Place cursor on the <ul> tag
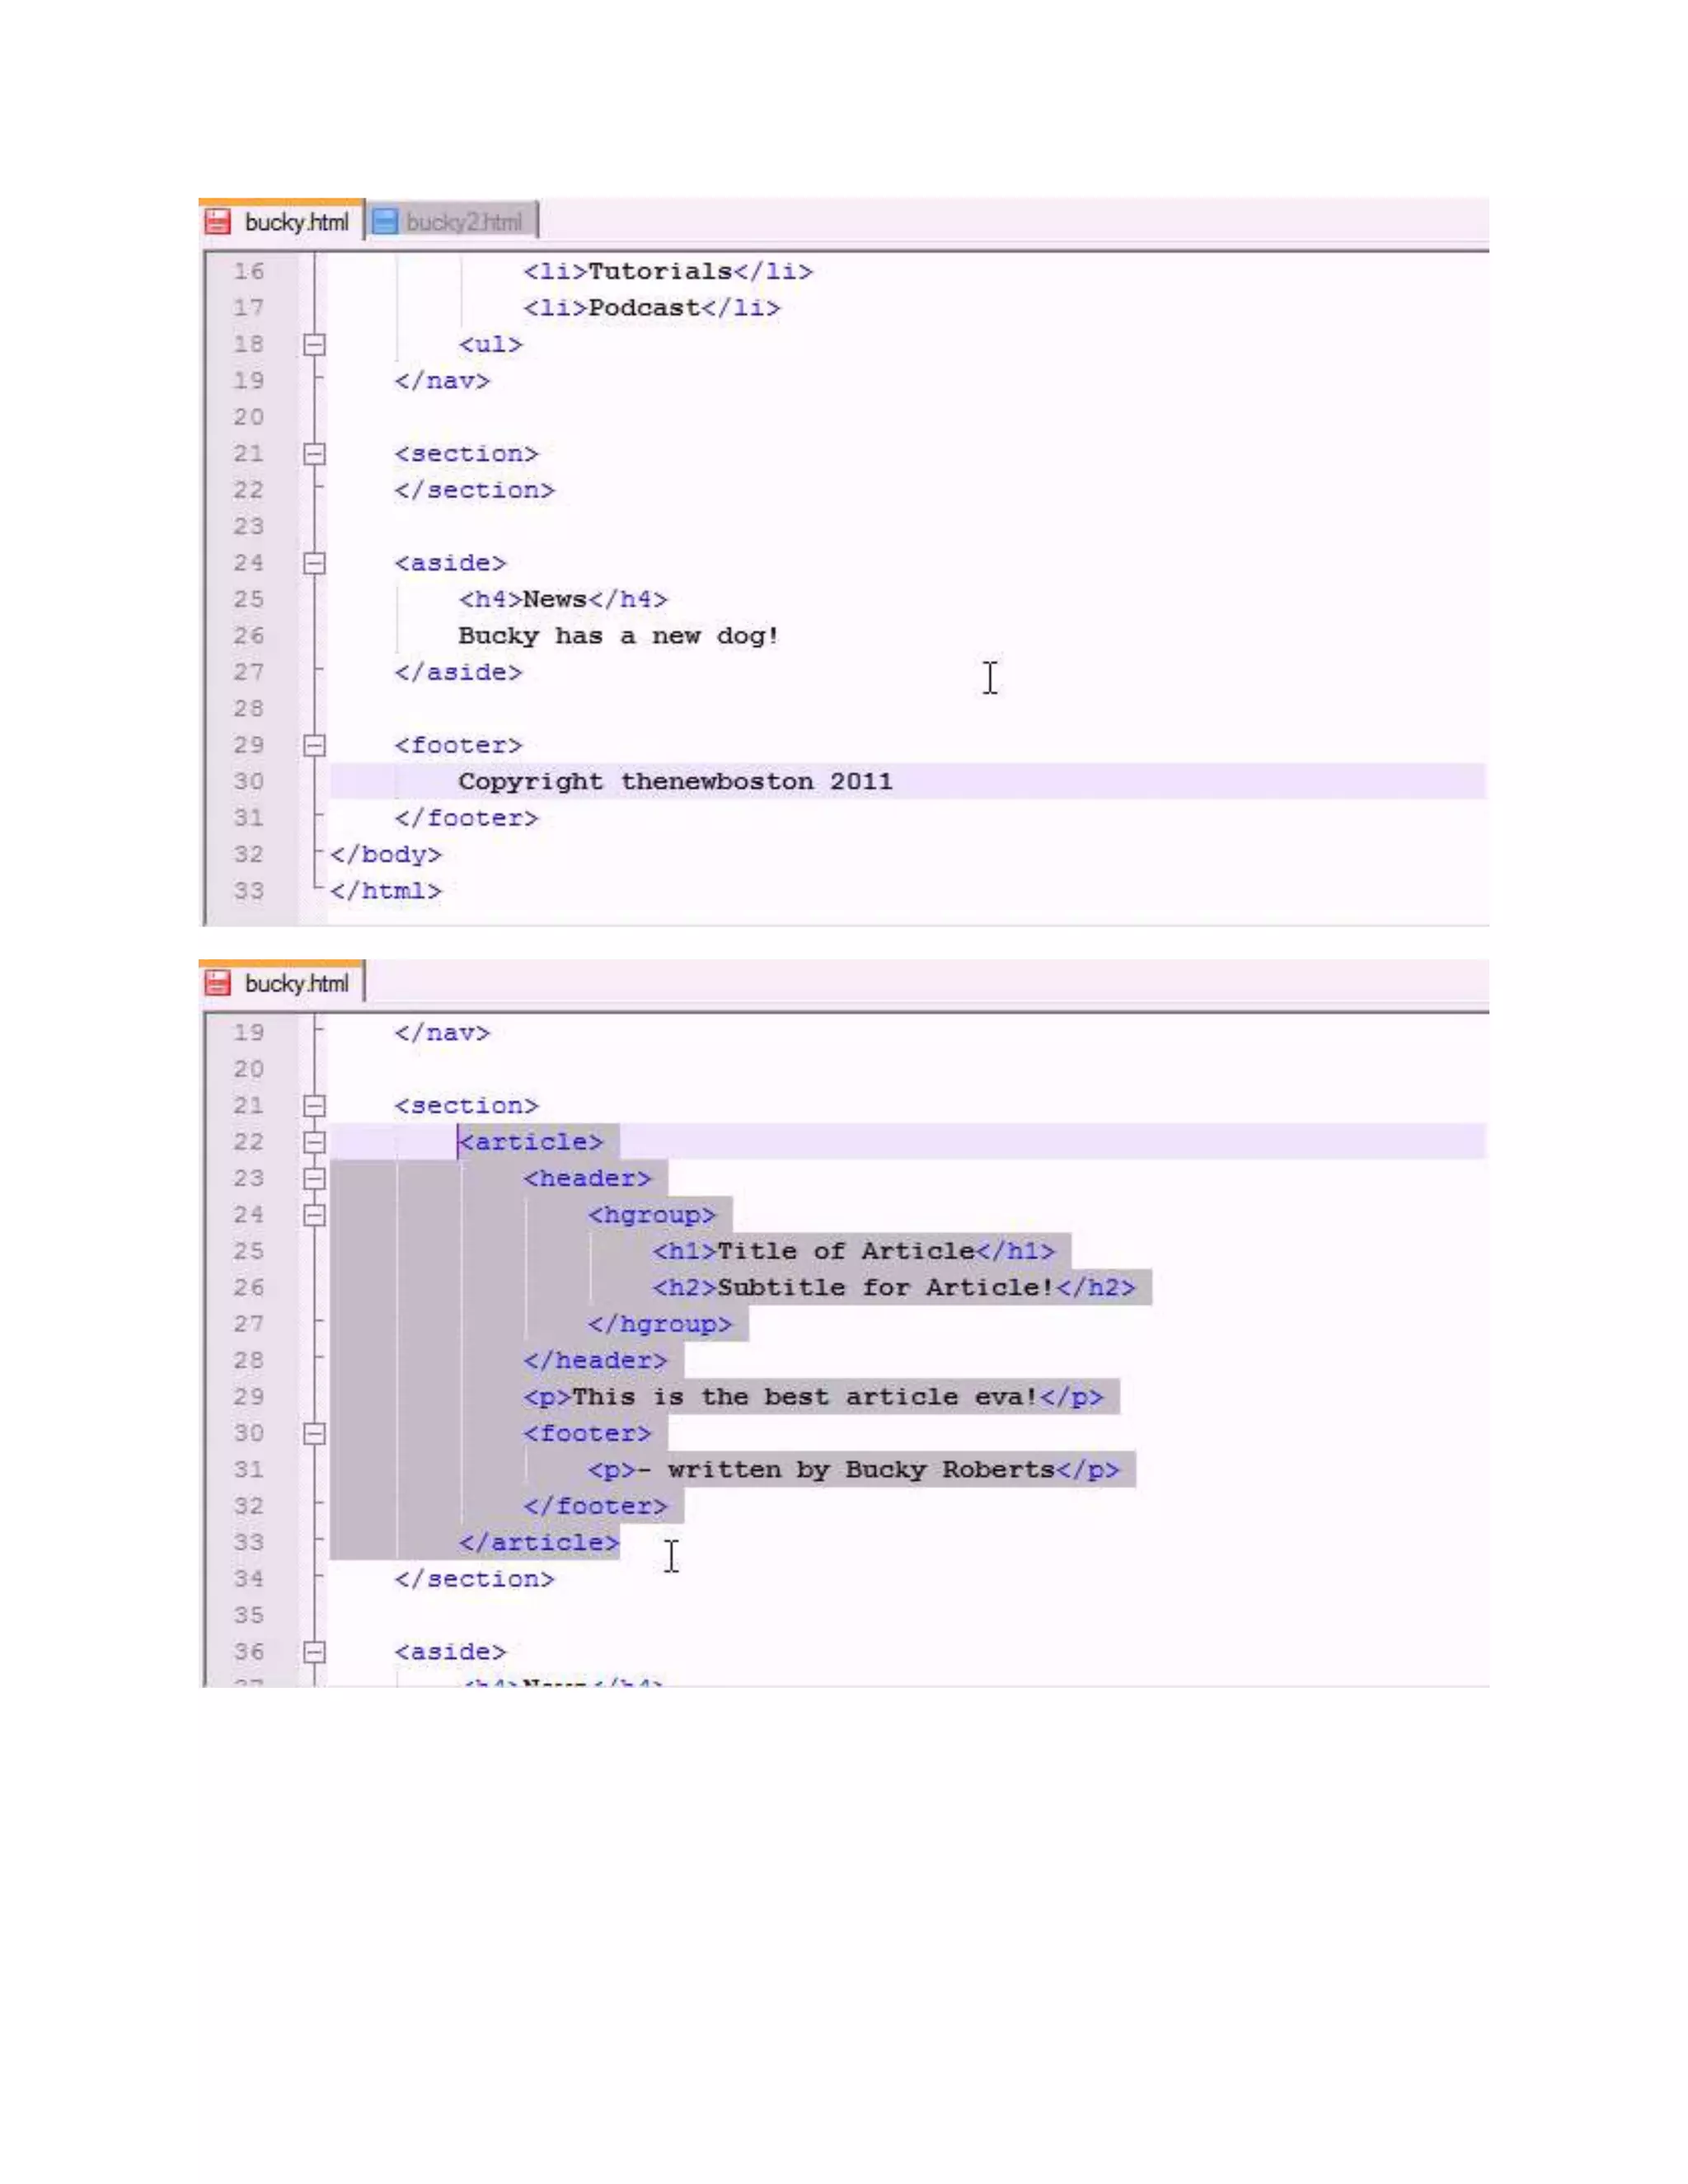Screen dimensions: 1688x2184 (x=491, y=344)
